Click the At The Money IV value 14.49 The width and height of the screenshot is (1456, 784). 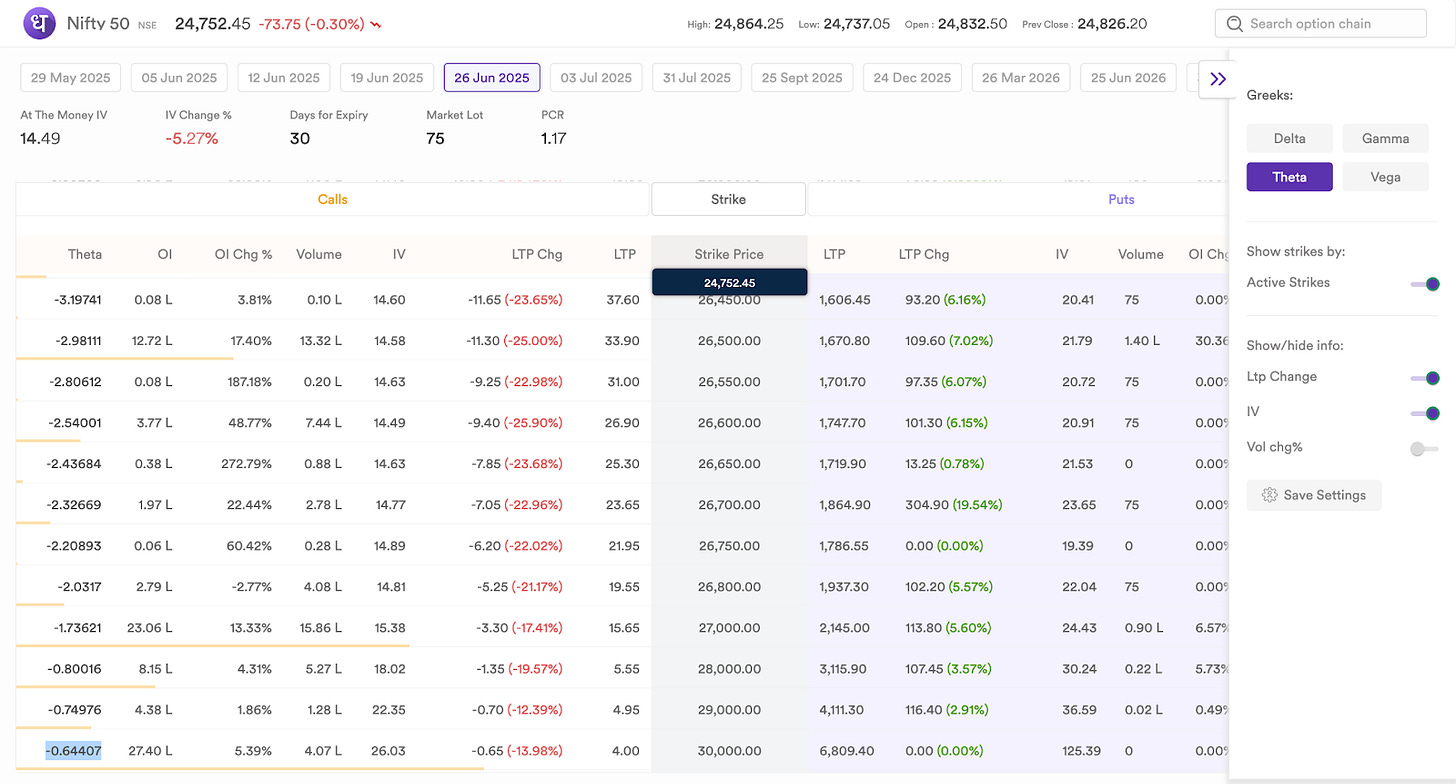coord(40,139)
